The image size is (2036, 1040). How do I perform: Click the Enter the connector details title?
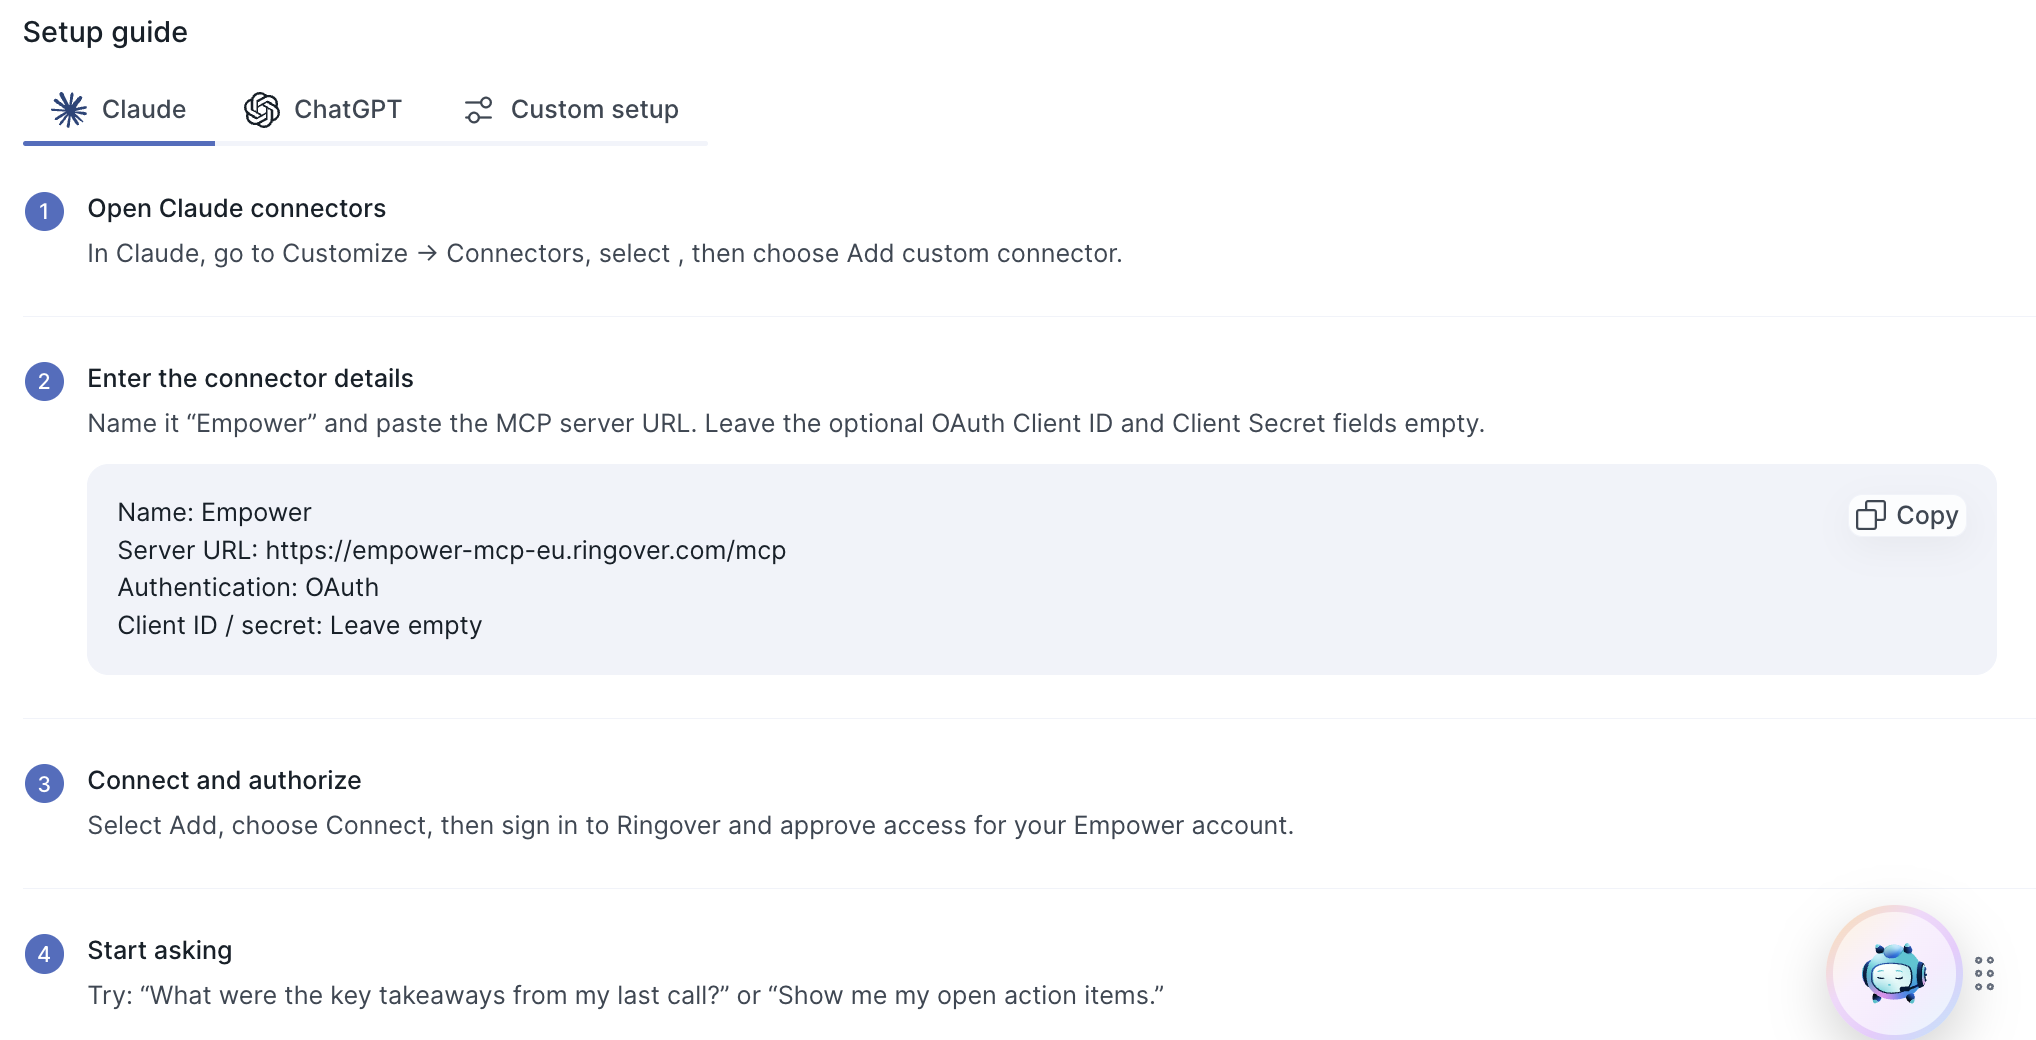[250, 378]
